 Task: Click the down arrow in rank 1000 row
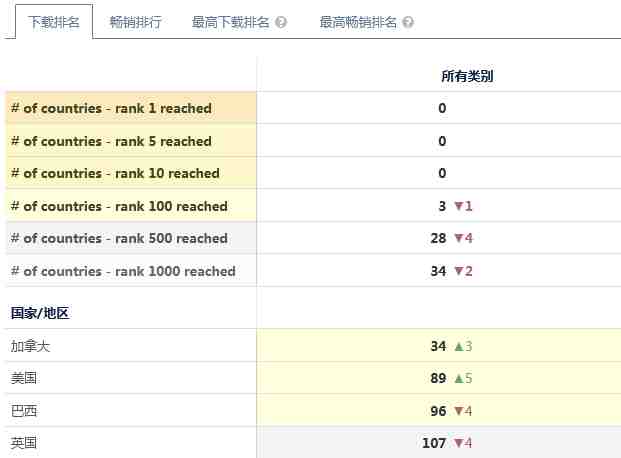tap(459, 271)
